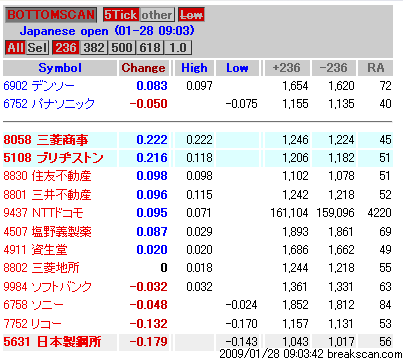Image resolution: width=403 pixels, height=360 pixels.
Task: Click the -0.050 change value for パナソニック
Action: (148, 104)
